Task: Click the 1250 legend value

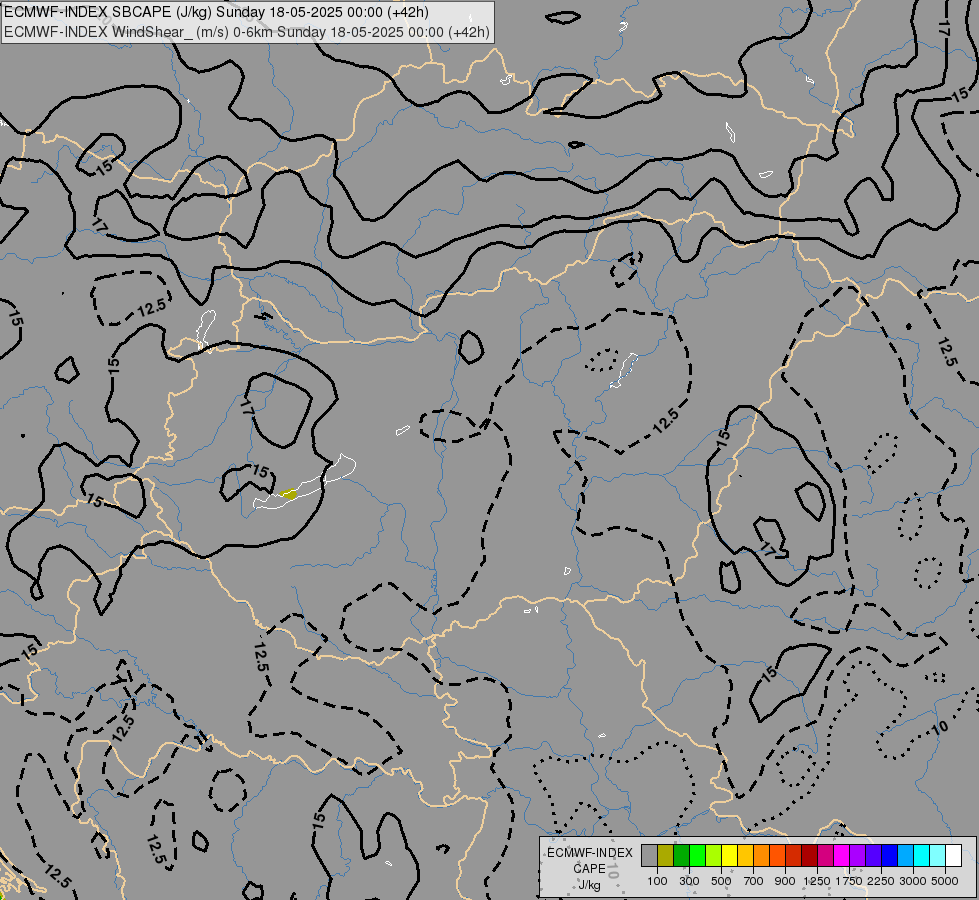Action: pyautogui.click(x=817, y=881)
